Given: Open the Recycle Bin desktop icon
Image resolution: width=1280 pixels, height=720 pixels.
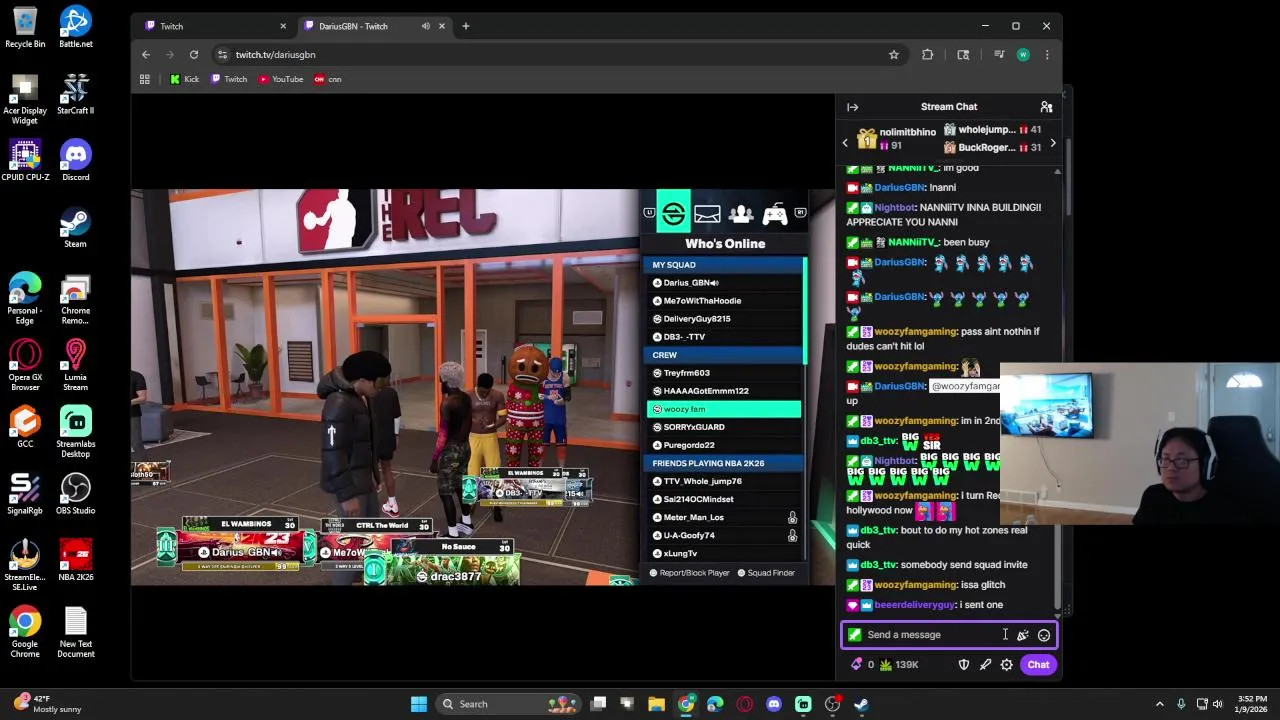Looking at the screenshot, I should tap(25, 28).
